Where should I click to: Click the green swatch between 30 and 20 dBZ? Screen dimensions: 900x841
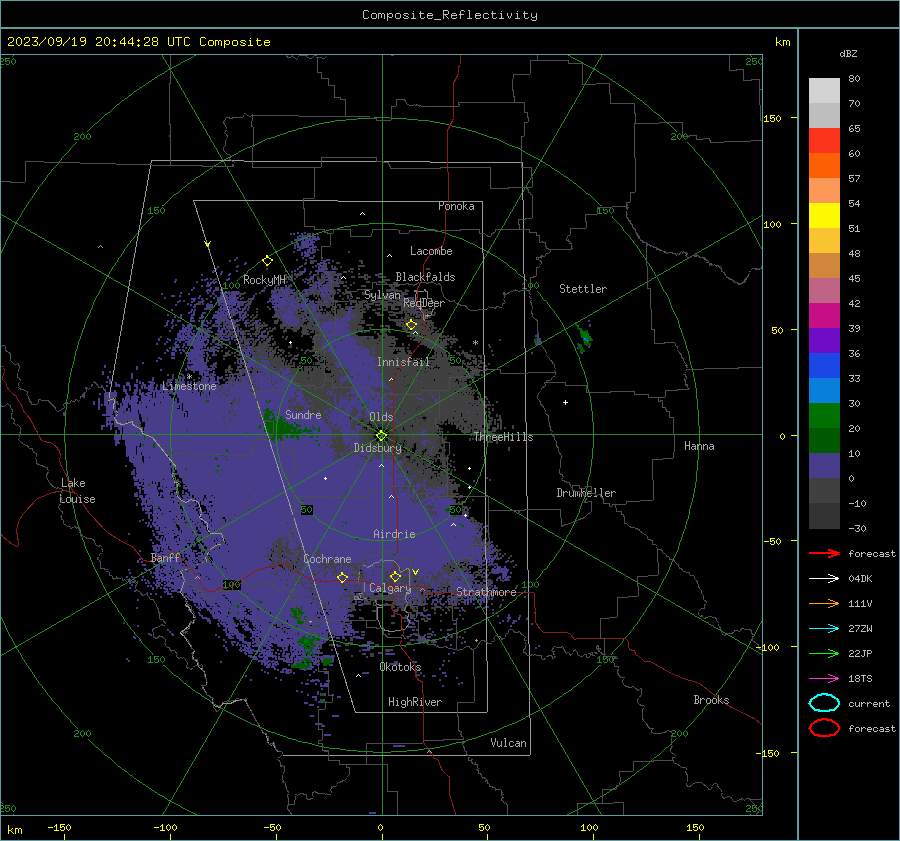(x=824, y=416)
